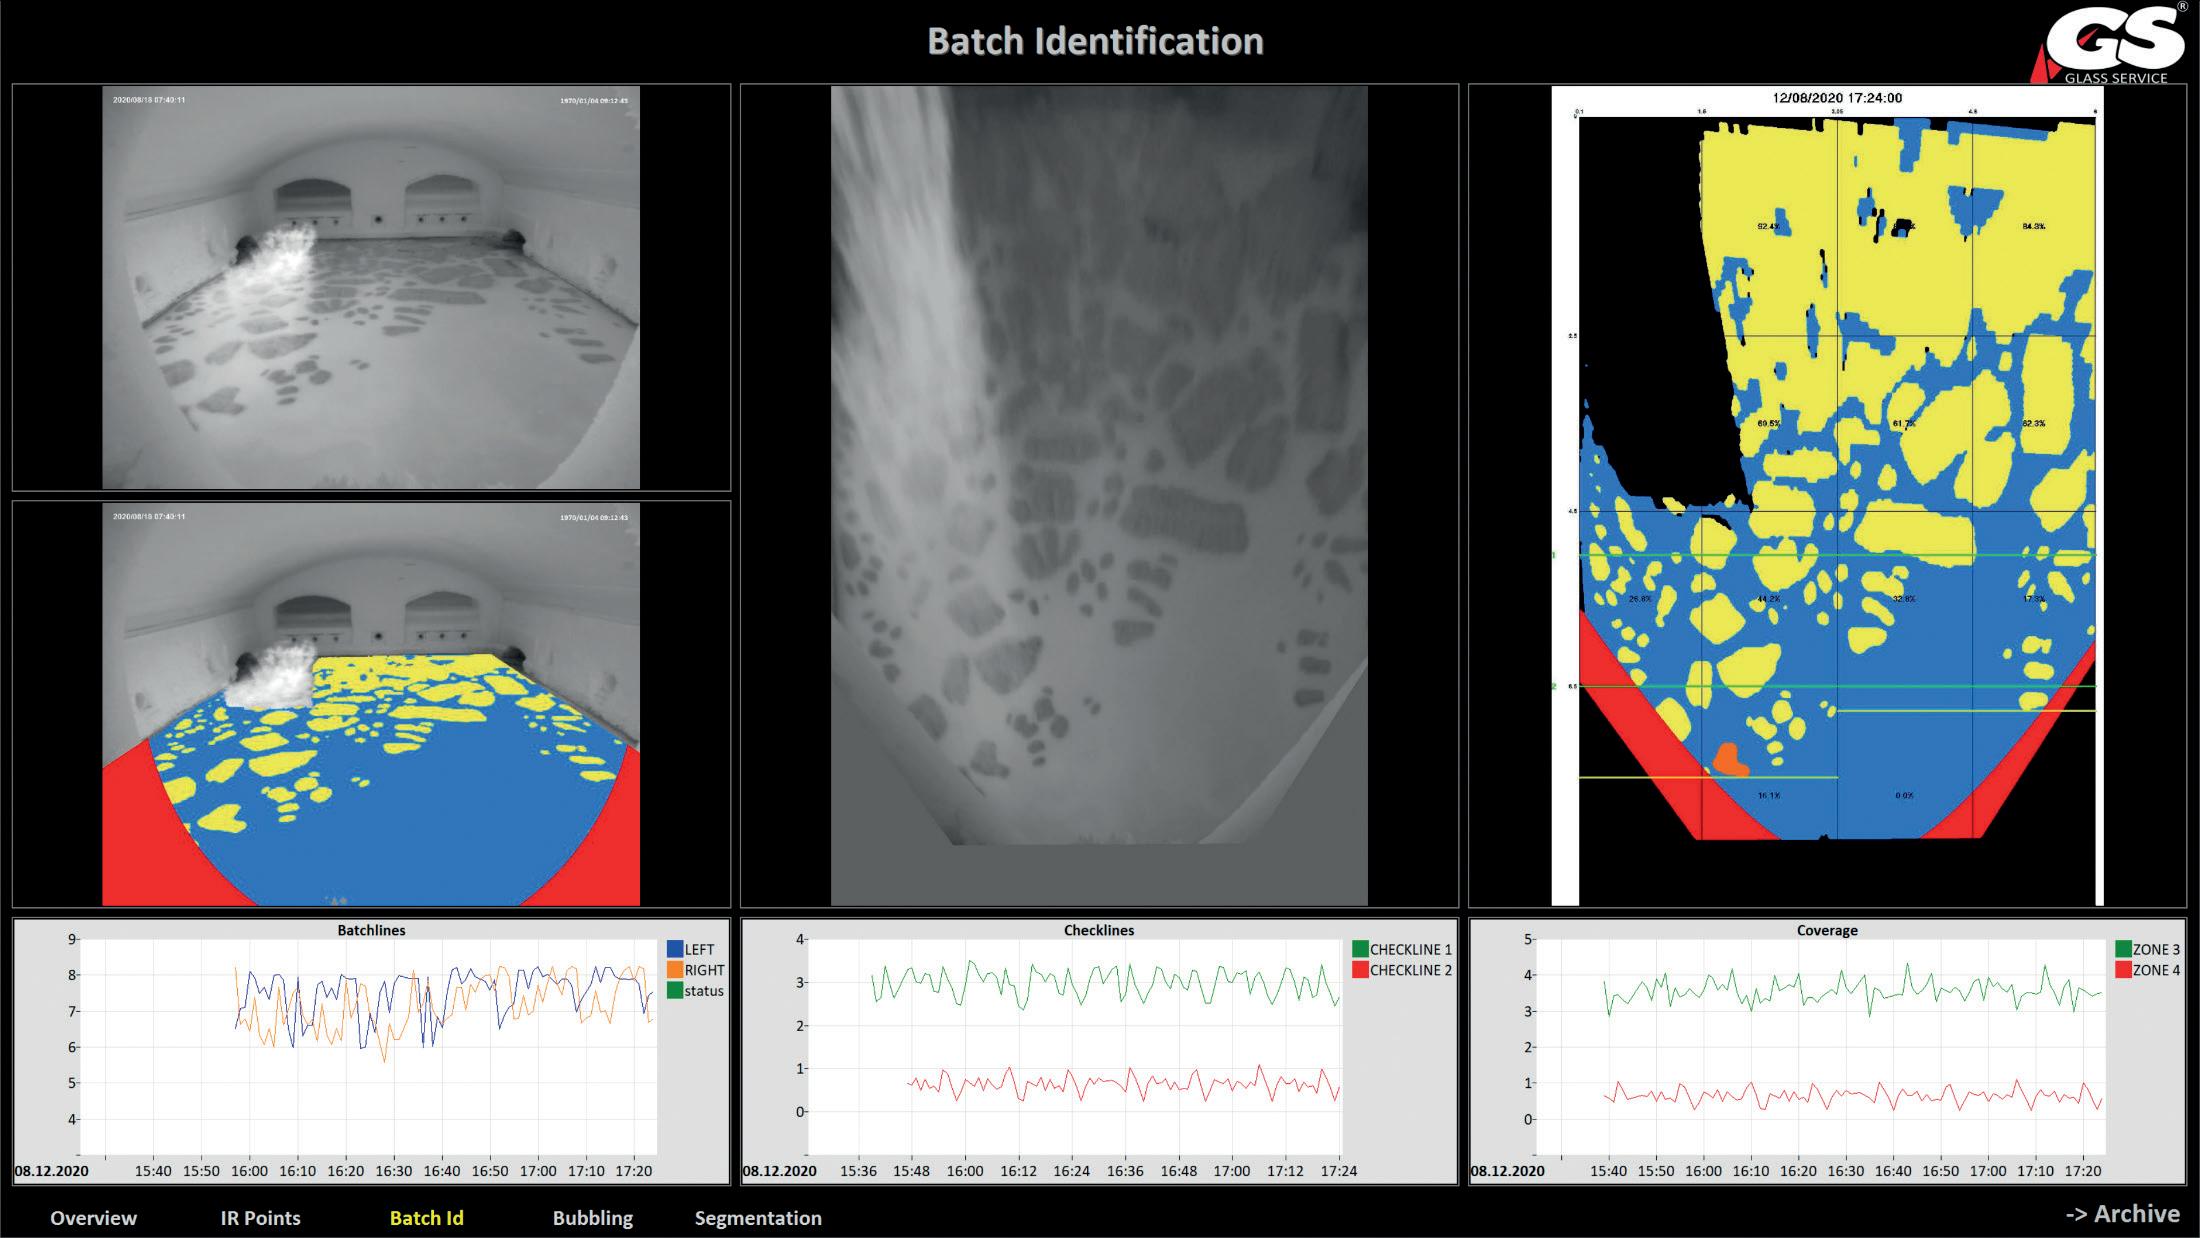Click the orange RIGHT legend swatch

coord(675,970)
